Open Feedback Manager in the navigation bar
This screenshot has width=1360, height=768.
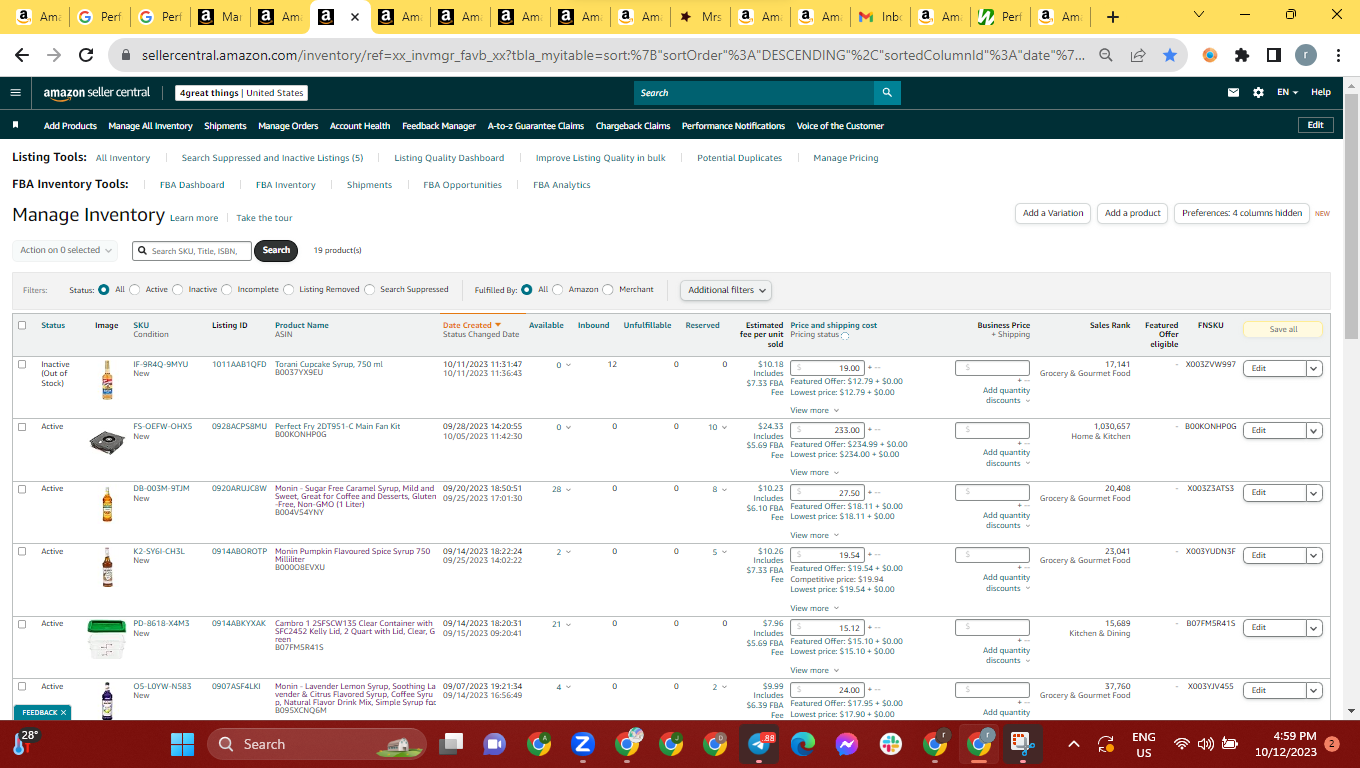tap(439, 126)
